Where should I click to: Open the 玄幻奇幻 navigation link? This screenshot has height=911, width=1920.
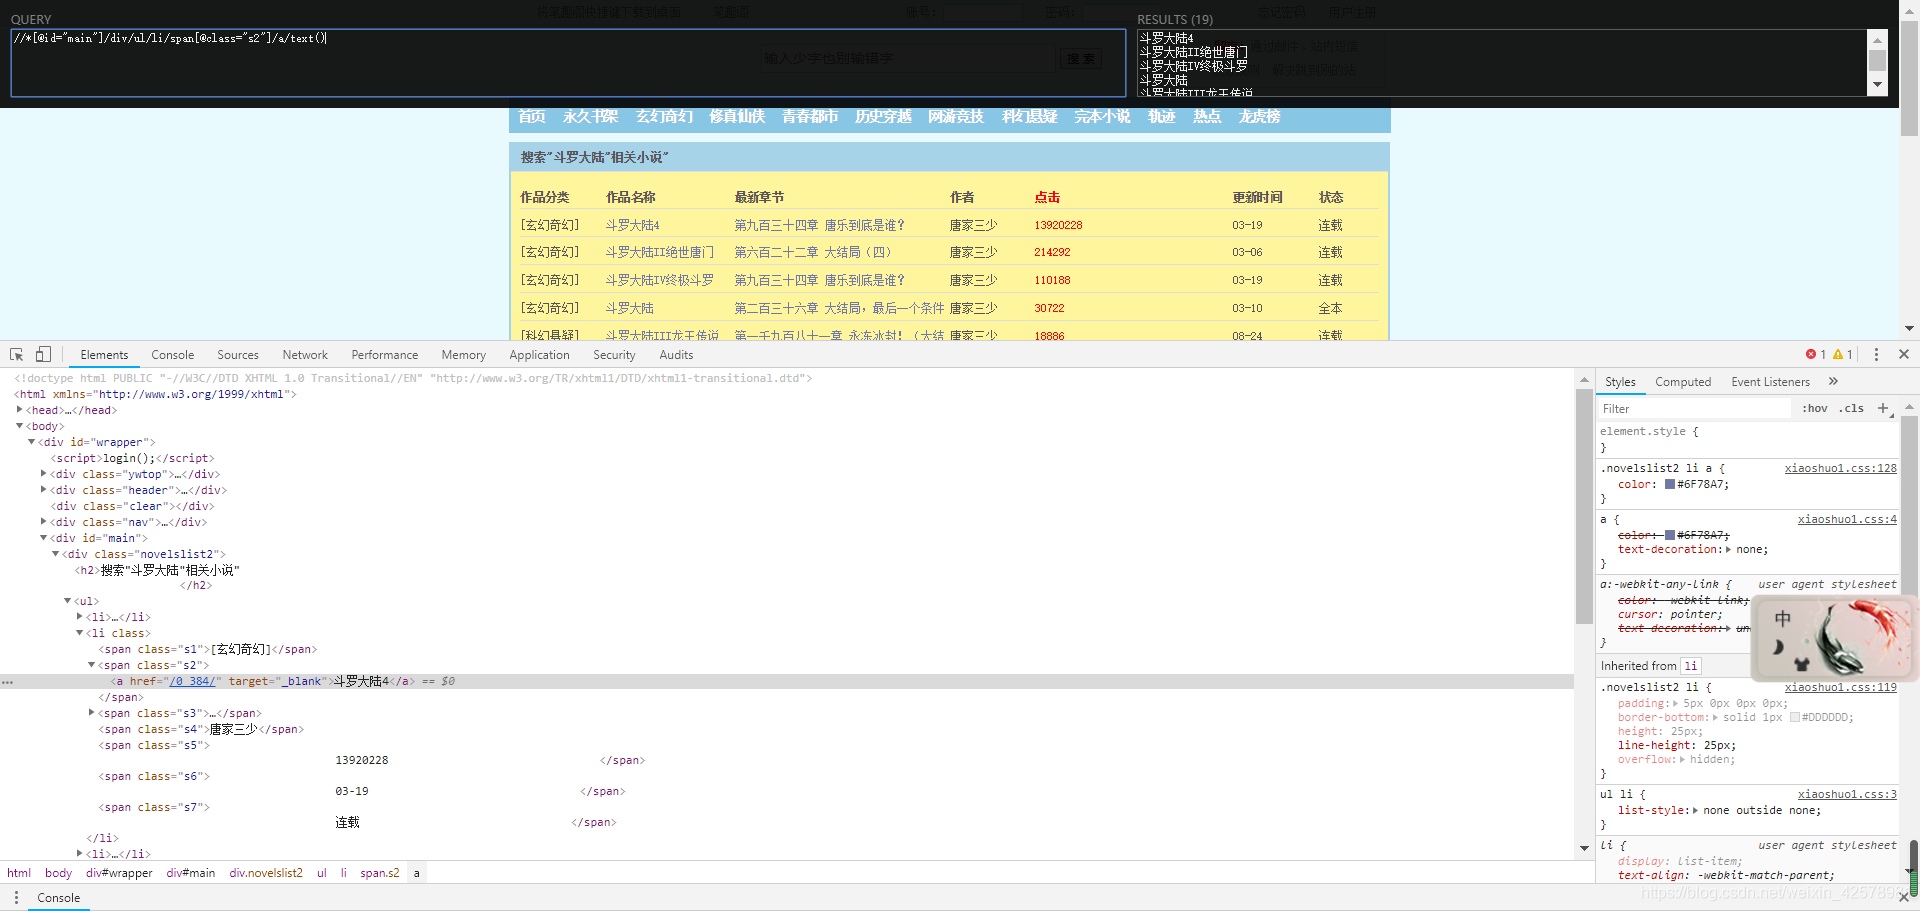[x=664, y=117]
